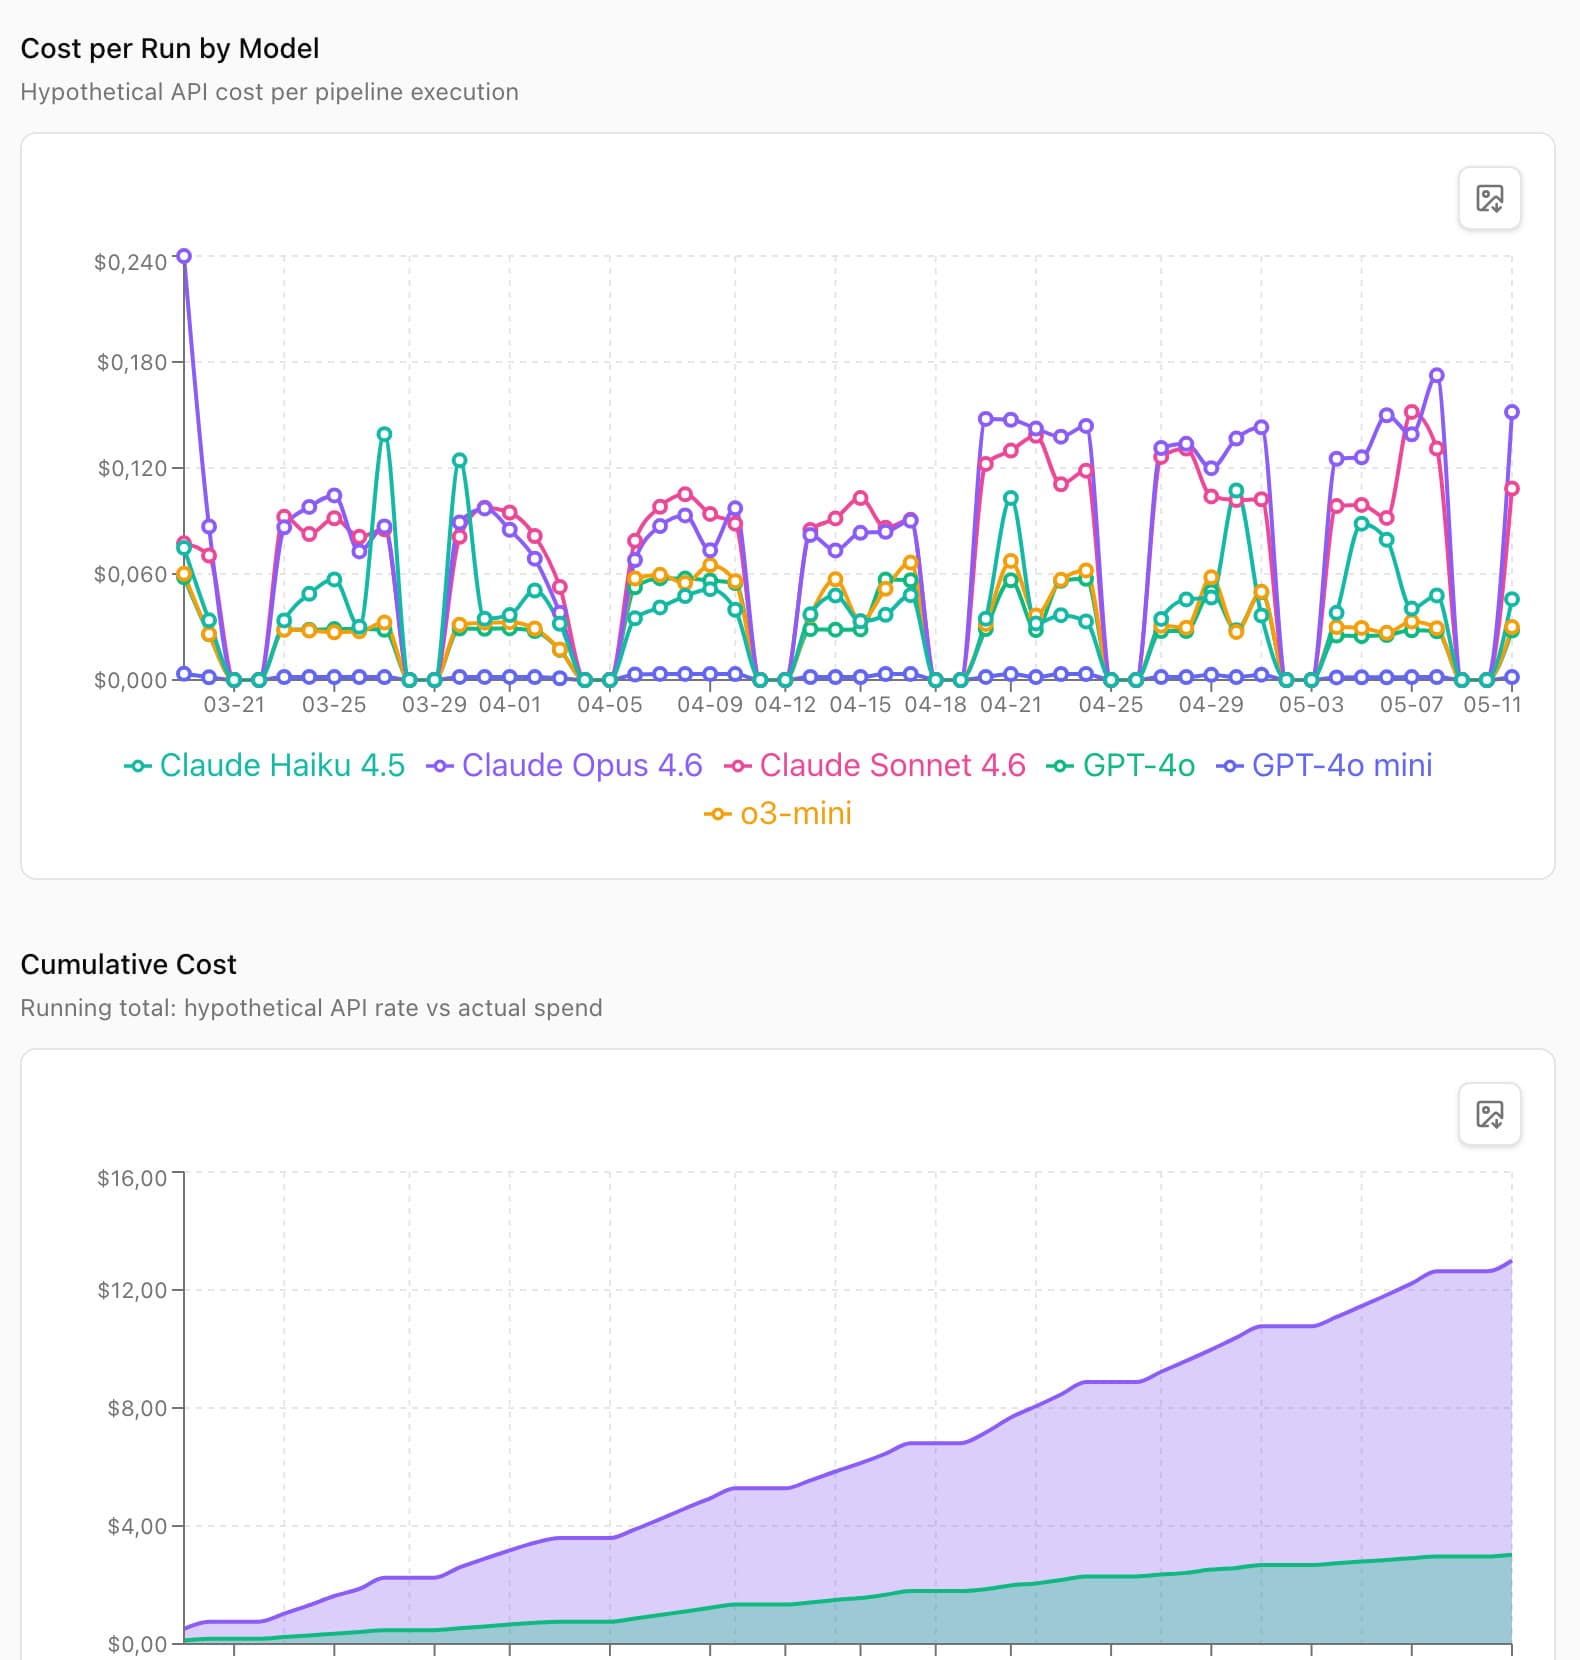Screen dimensions: 1580x1660
Task: Click the 05-11 x-axis date label
Action: click(x=1492, y=705)
